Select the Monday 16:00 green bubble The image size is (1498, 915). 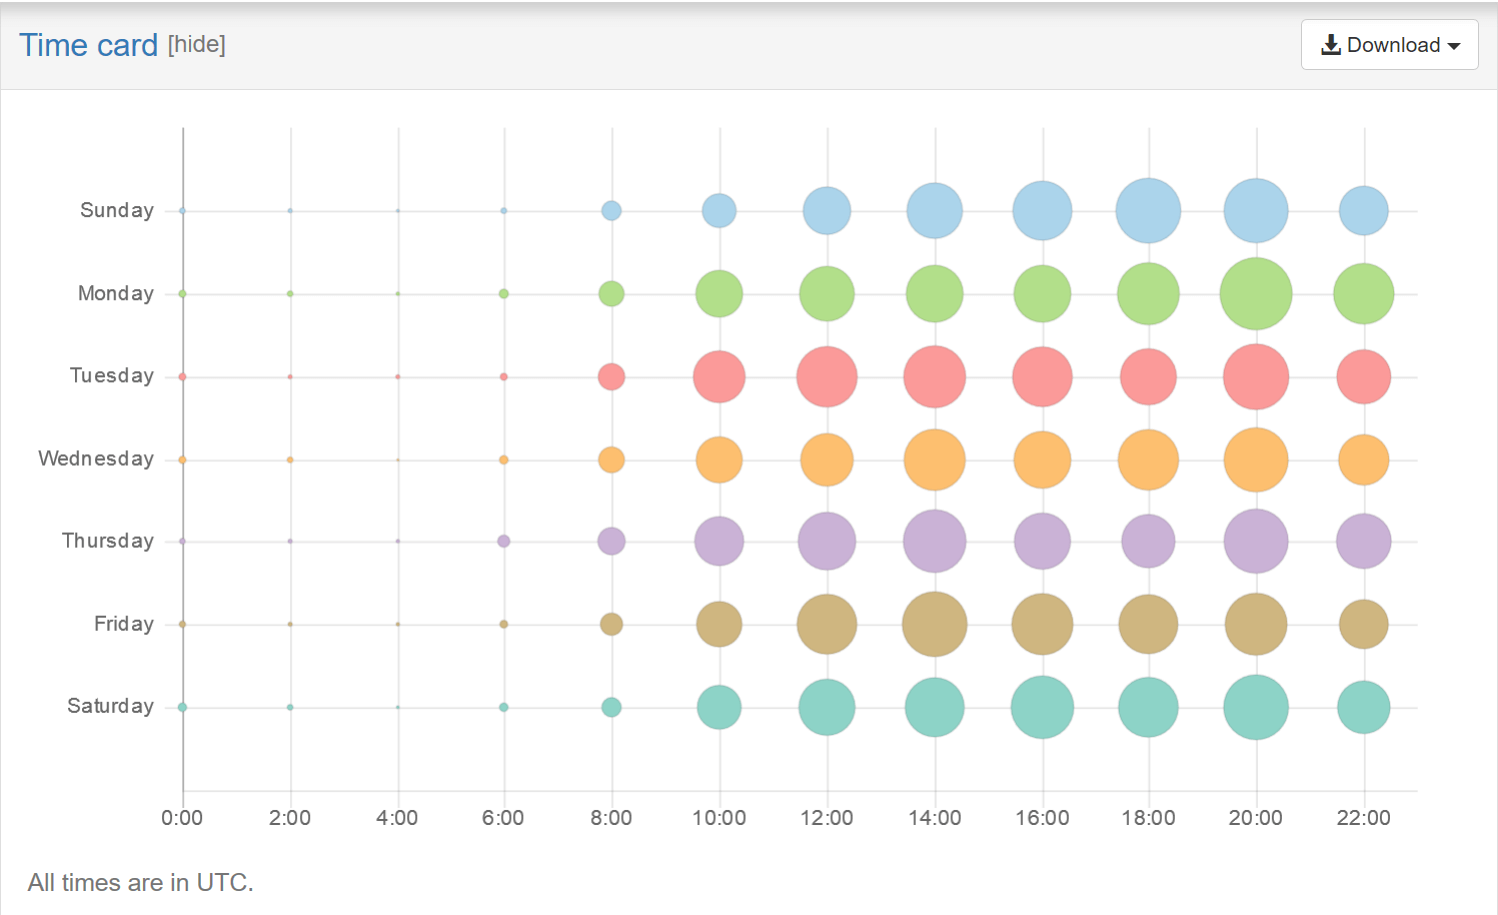[1042, 294]
